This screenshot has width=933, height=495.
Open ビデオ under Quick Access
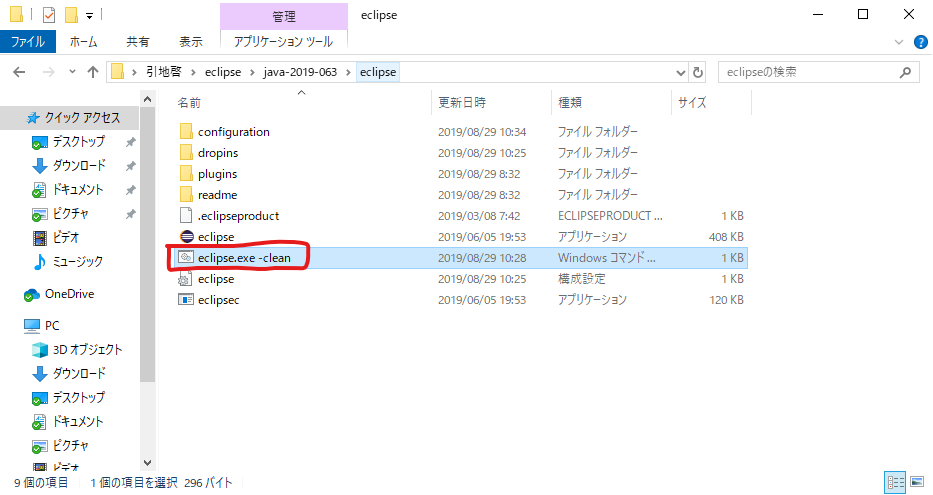65,237
